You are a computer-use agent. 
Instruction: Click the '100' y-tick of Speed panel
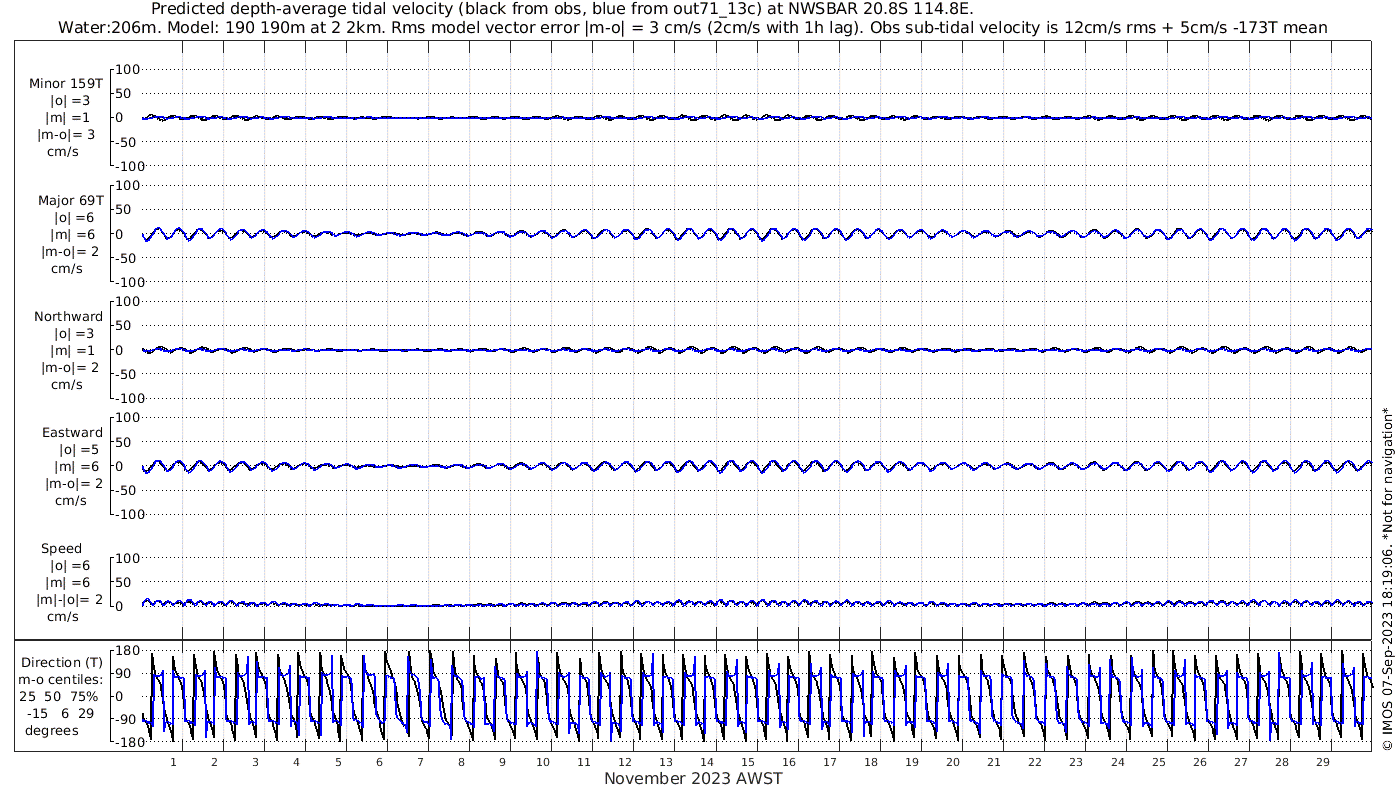click(128, 558)
